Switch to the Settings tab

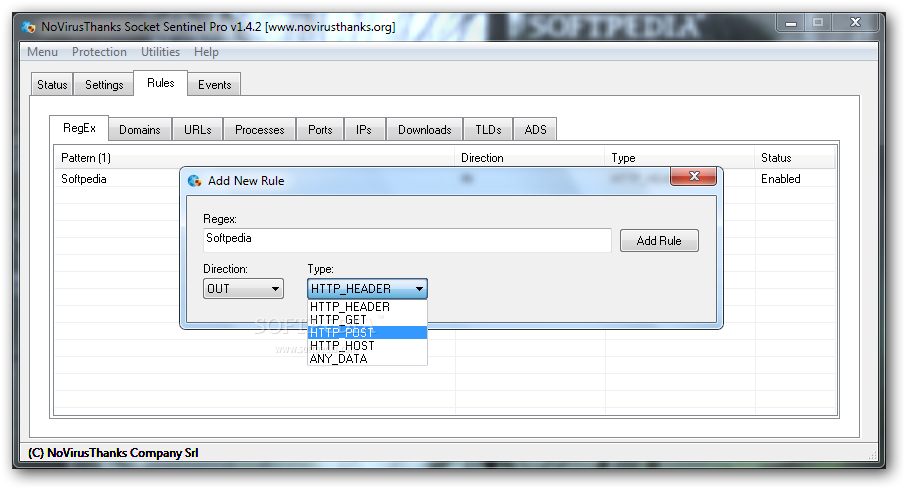click(104, 84)
